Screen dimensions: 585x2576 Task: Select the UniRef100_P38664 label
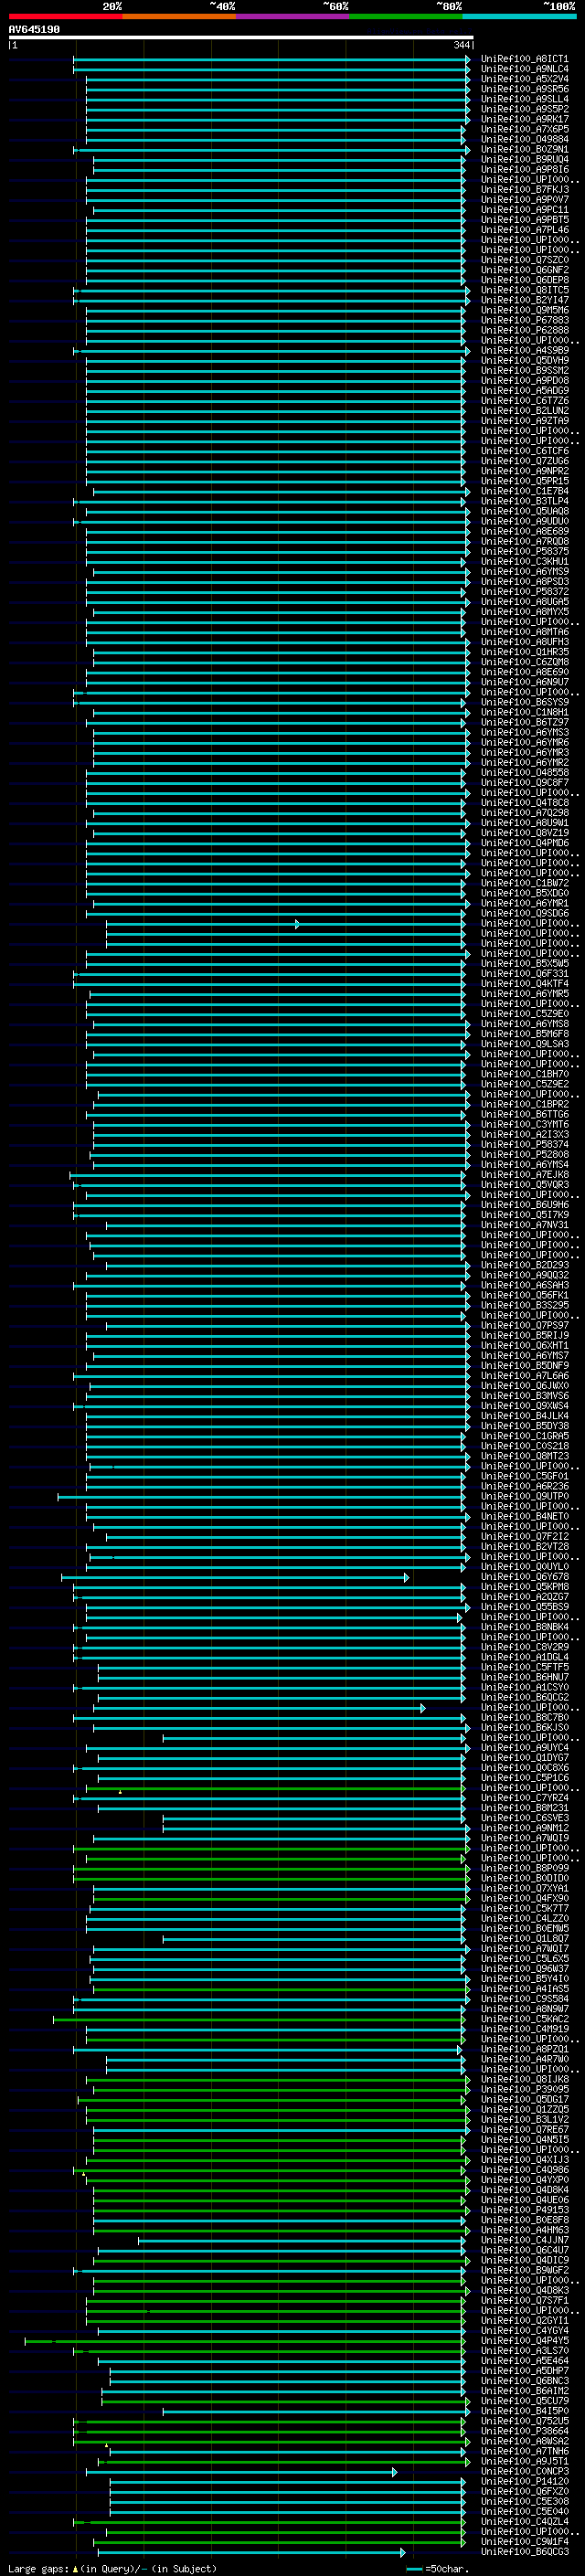524,2431
